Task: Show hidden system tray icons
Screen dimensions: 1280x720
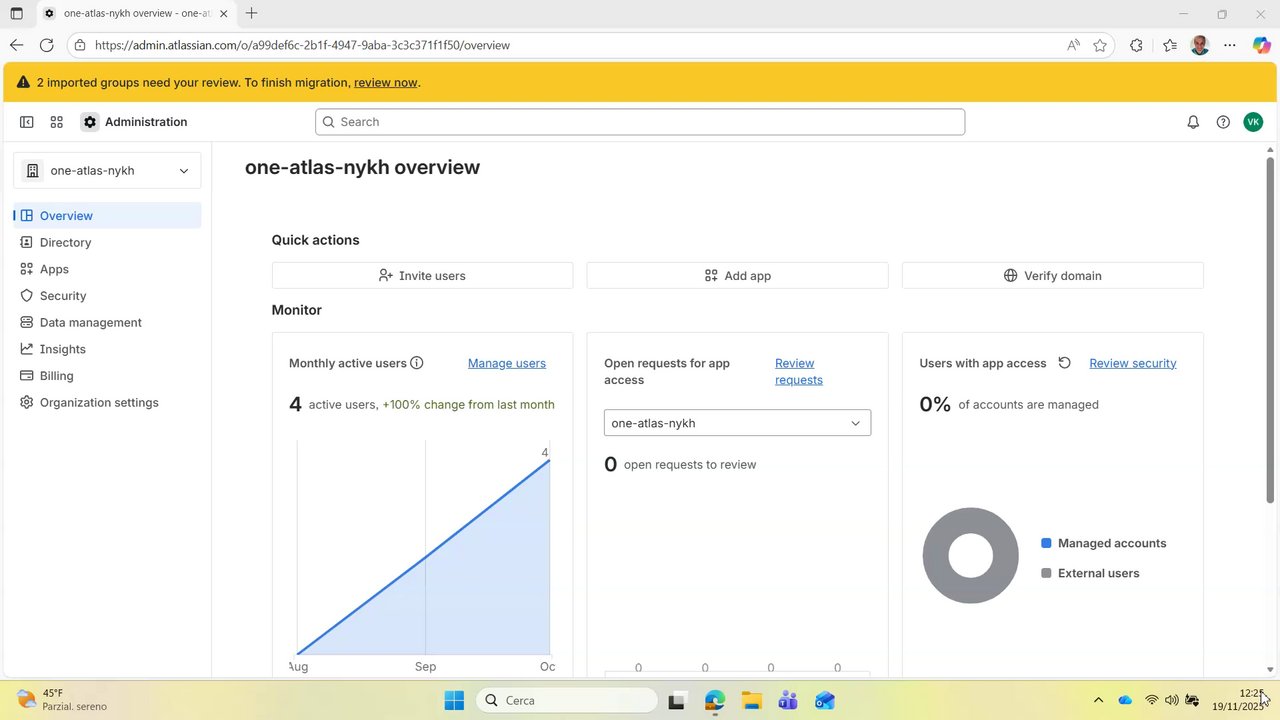Action: pos(1098,700)
